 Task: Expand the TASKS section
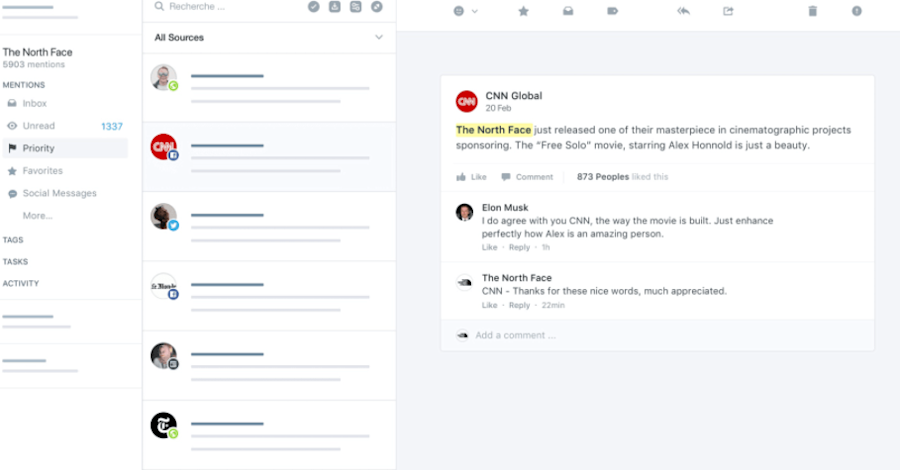15,262
